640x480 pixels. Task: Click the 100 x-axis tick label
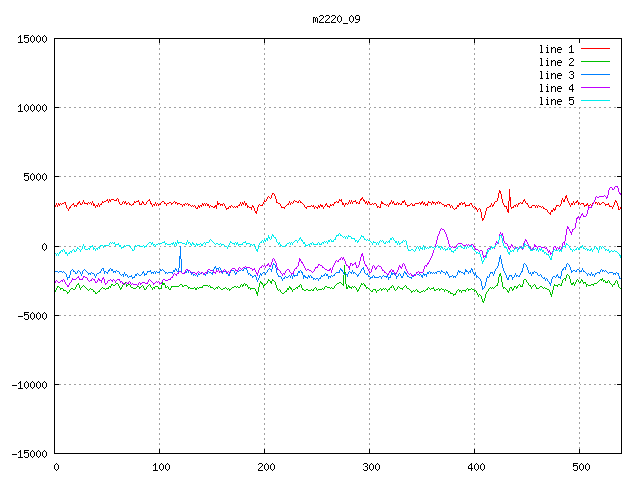click(x=160, y=467)
